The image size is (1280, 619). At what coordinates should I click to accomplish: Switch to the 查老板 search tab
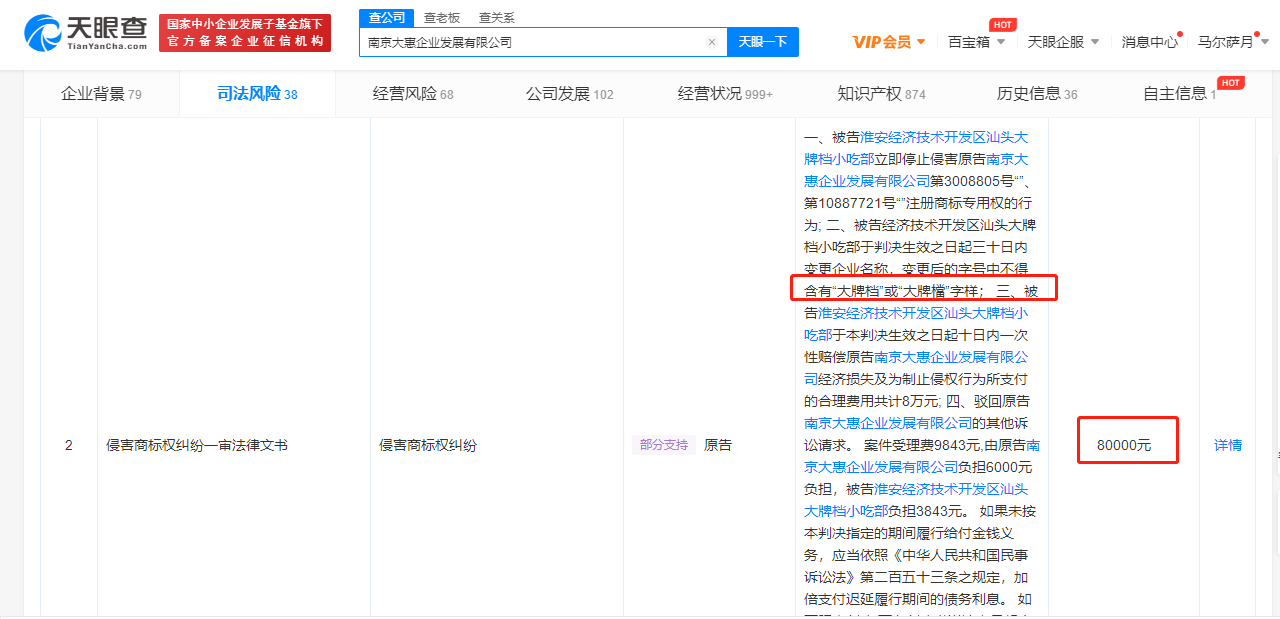(x=442, y=17)
